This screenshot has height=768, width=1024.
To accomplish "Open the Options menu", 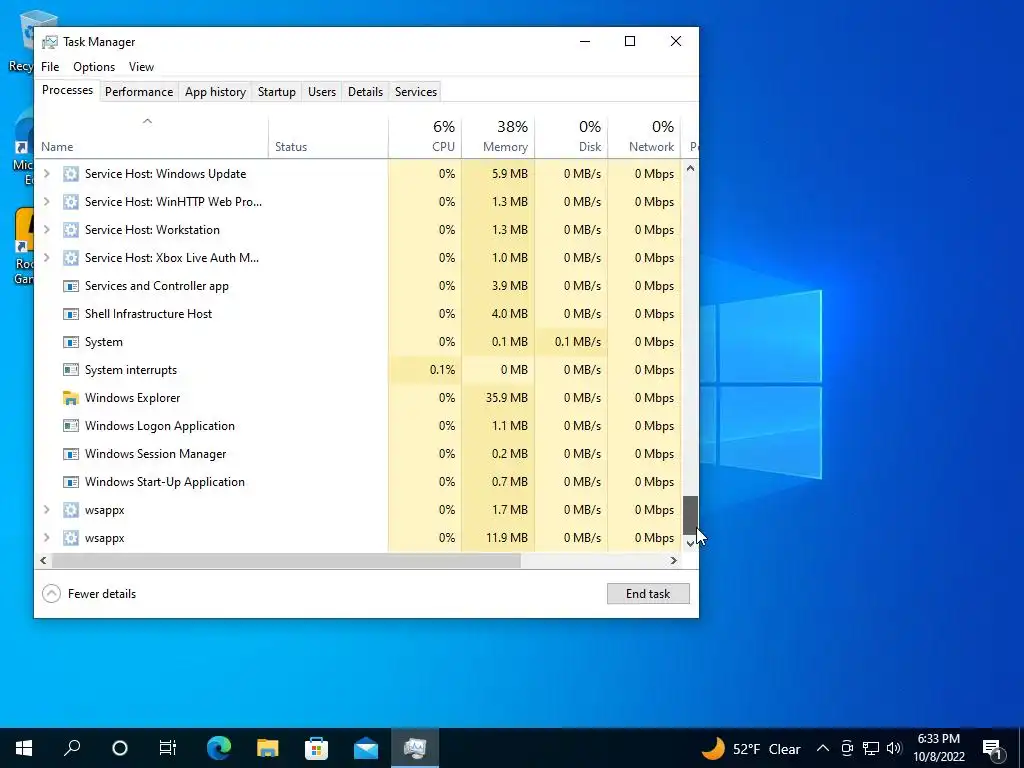I will (x=94, y=67).
